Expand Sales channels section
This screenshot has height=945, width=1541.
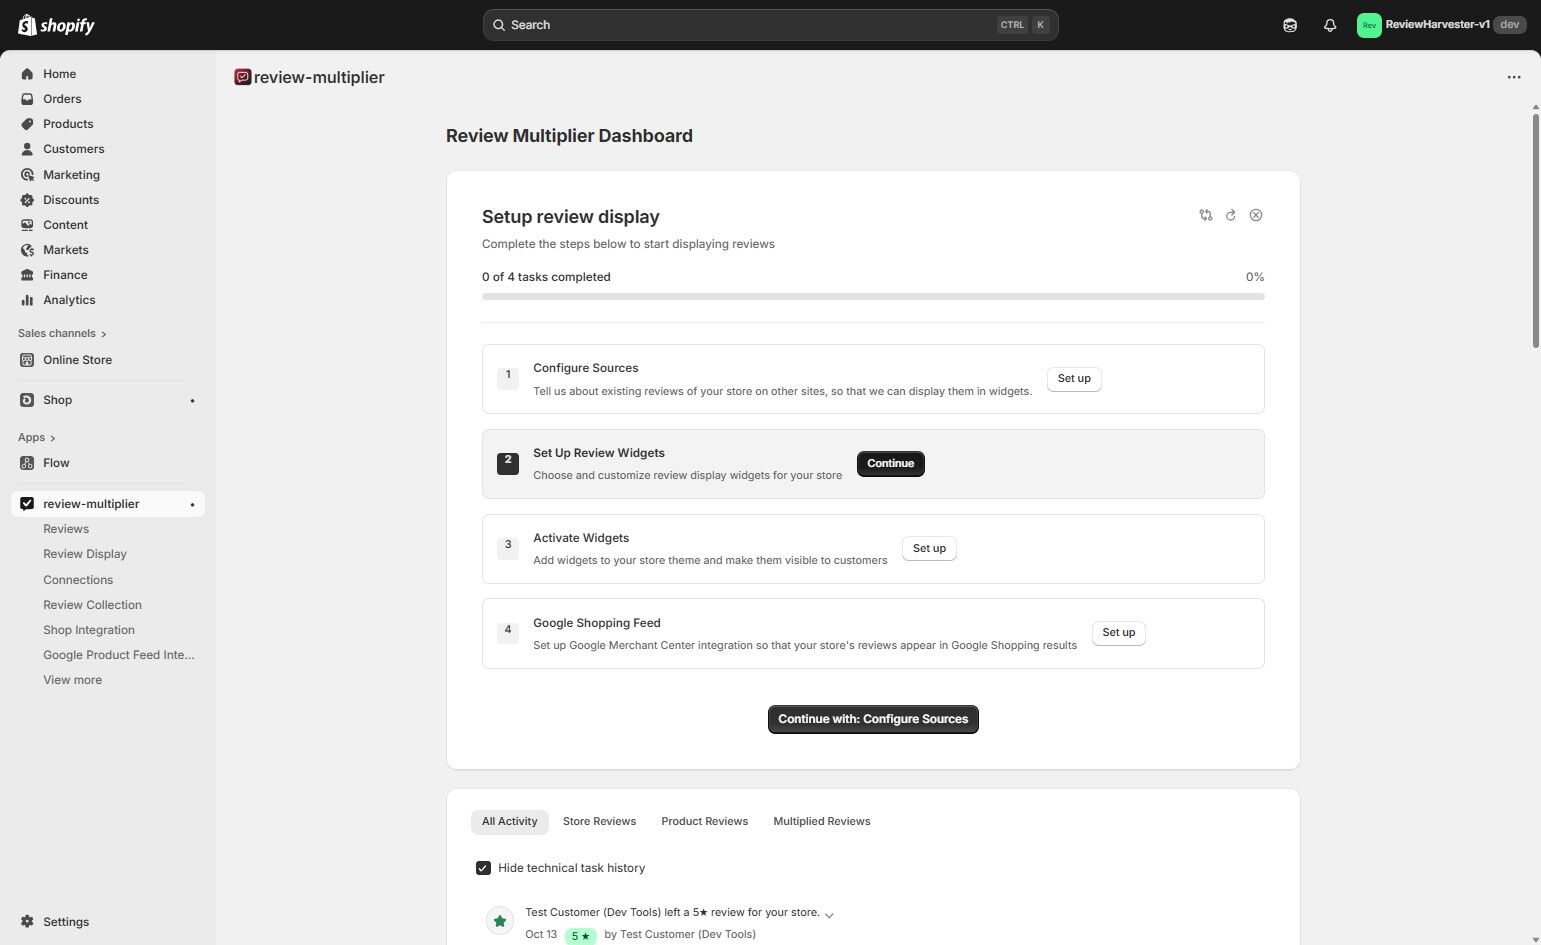(x=62, y=333)
